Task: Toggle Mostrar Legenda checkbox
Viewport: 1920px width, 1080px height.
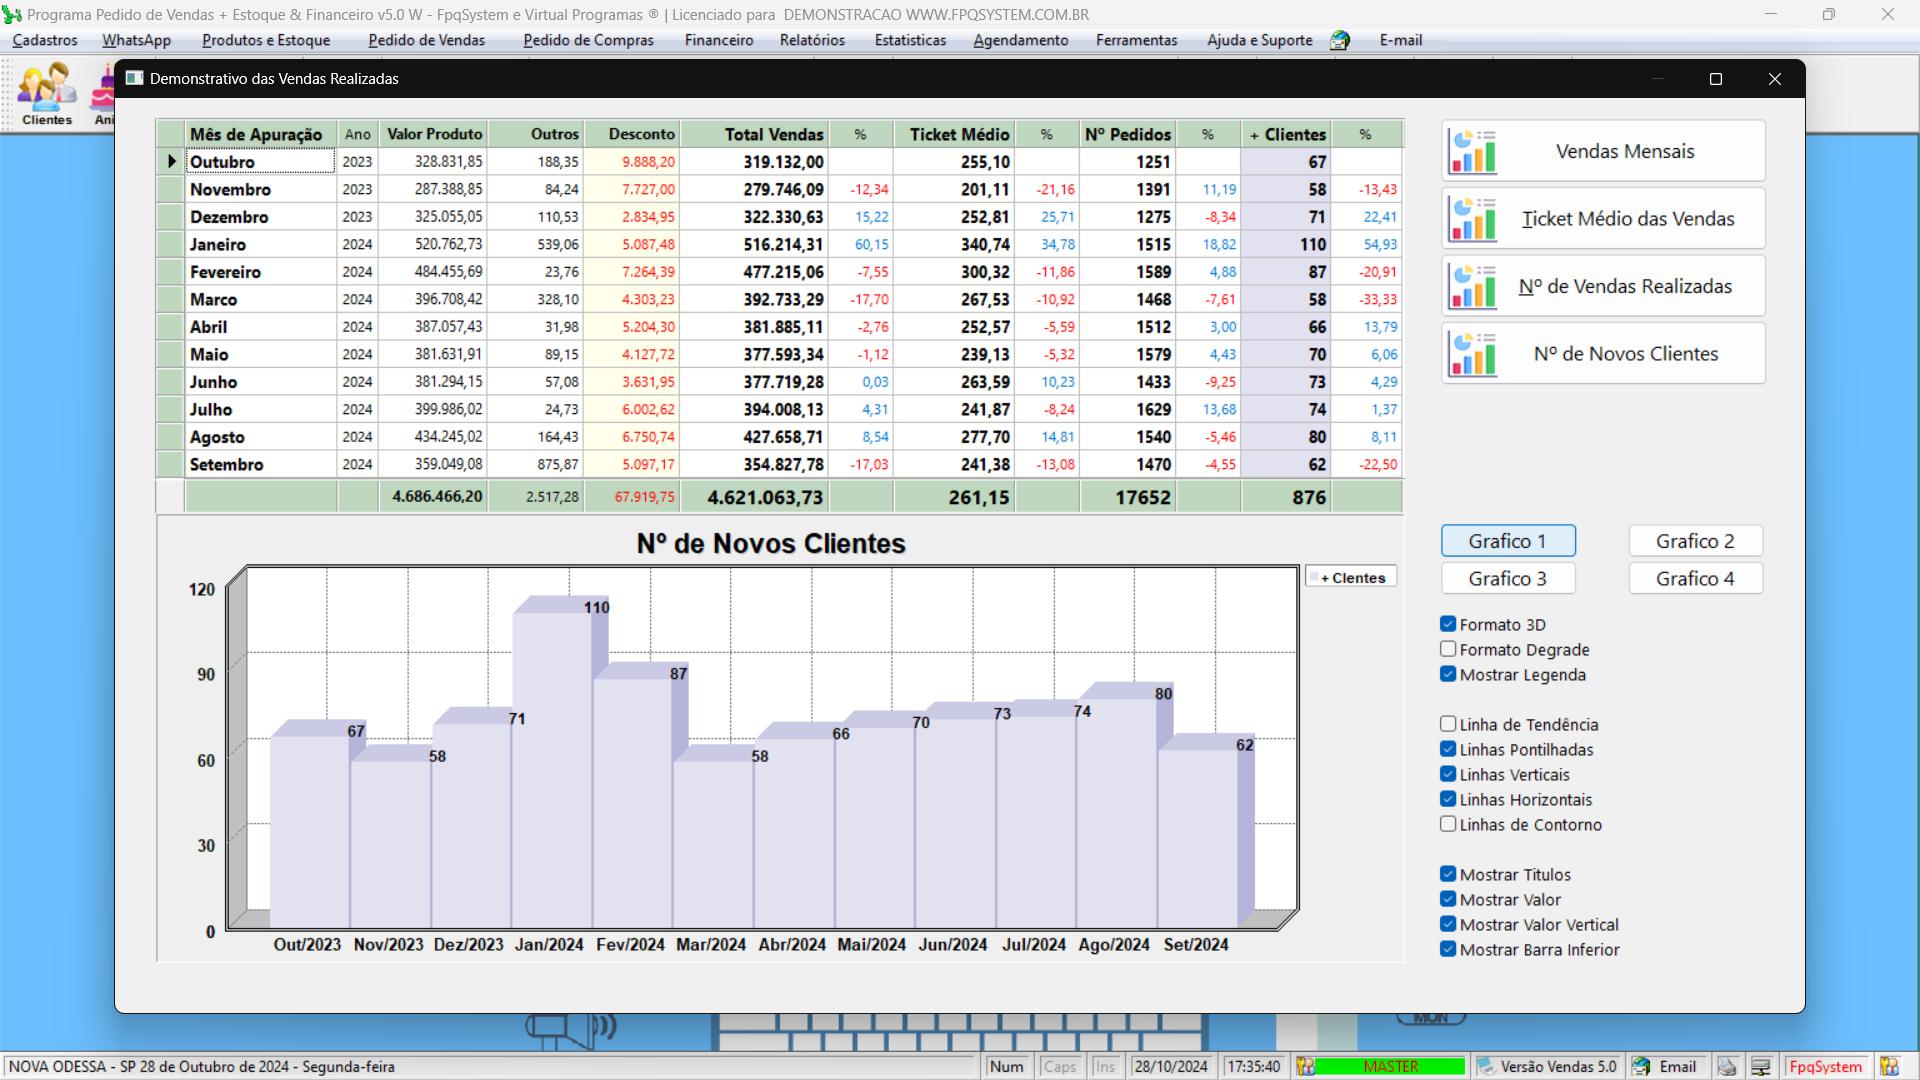Action: 1448,674
